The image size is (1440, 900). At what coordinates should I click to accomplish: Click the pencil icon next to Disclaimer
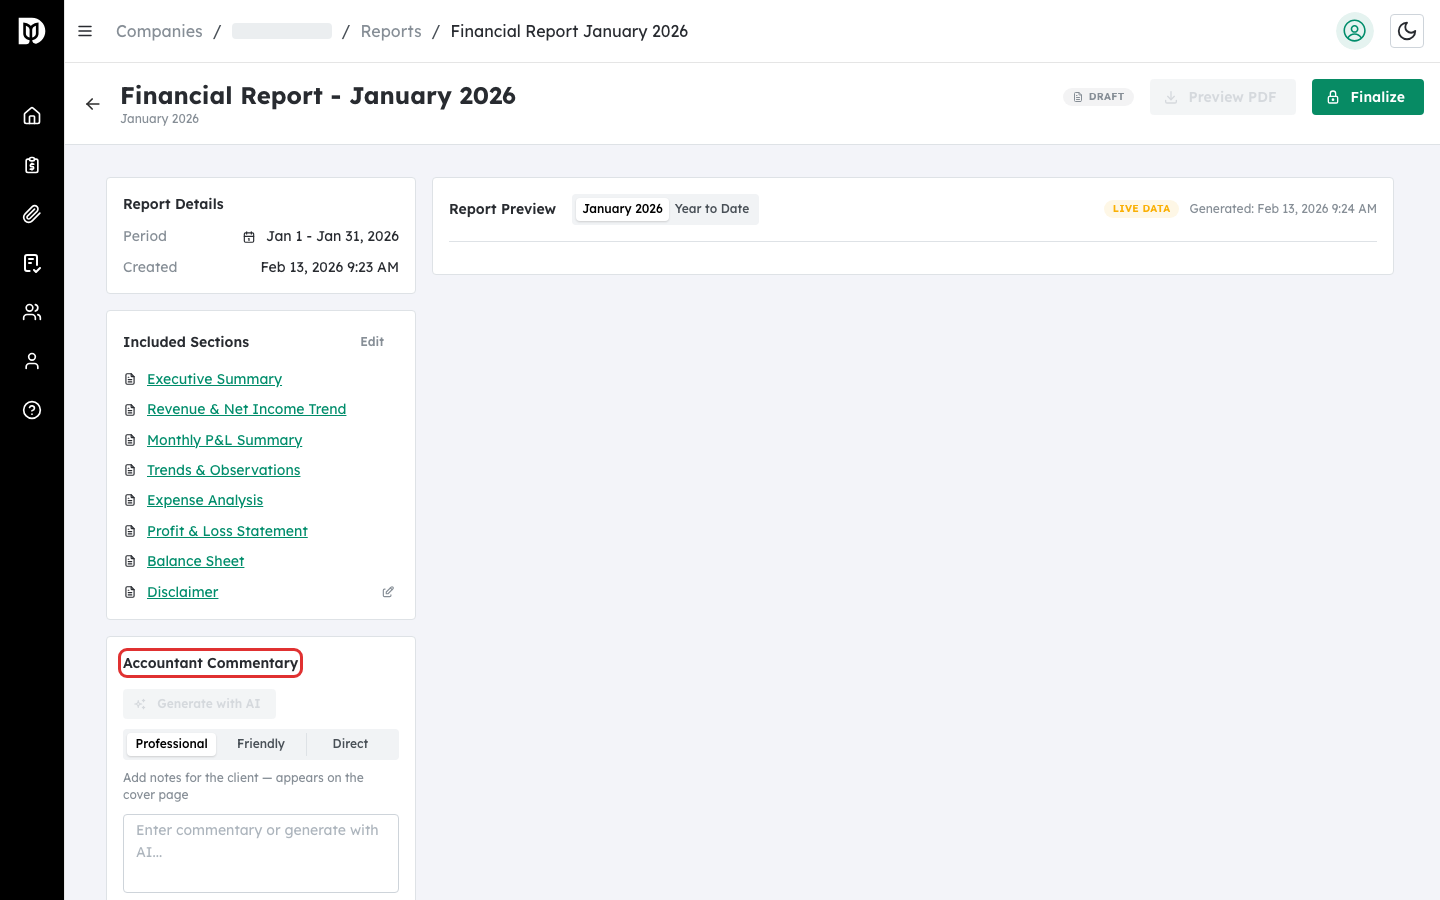coord(388,592)
